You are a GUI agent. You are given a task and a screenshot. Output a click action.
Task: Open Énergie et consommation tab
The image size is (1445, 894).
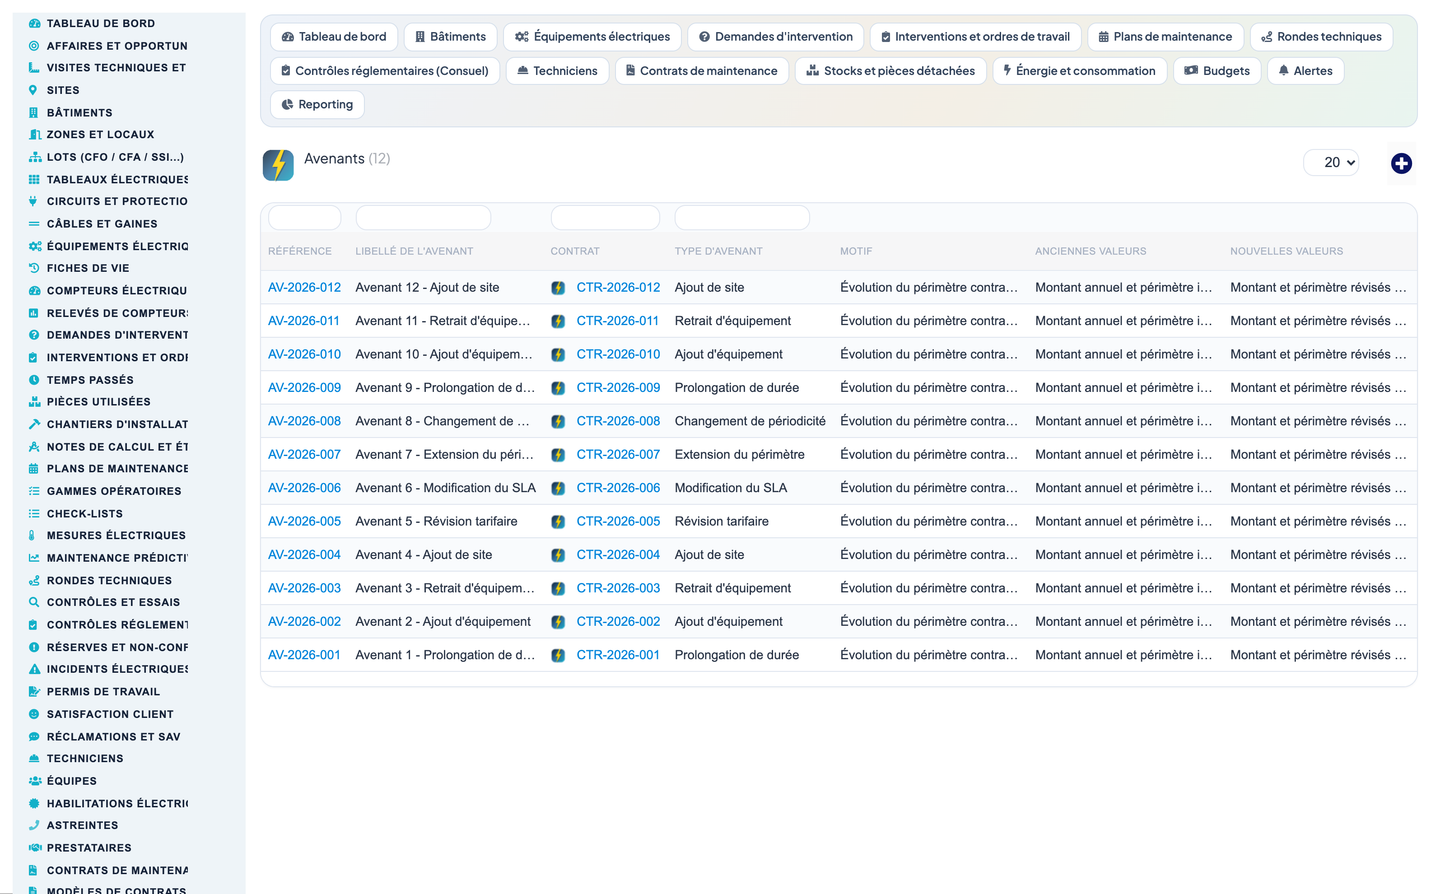point(1079,71)
